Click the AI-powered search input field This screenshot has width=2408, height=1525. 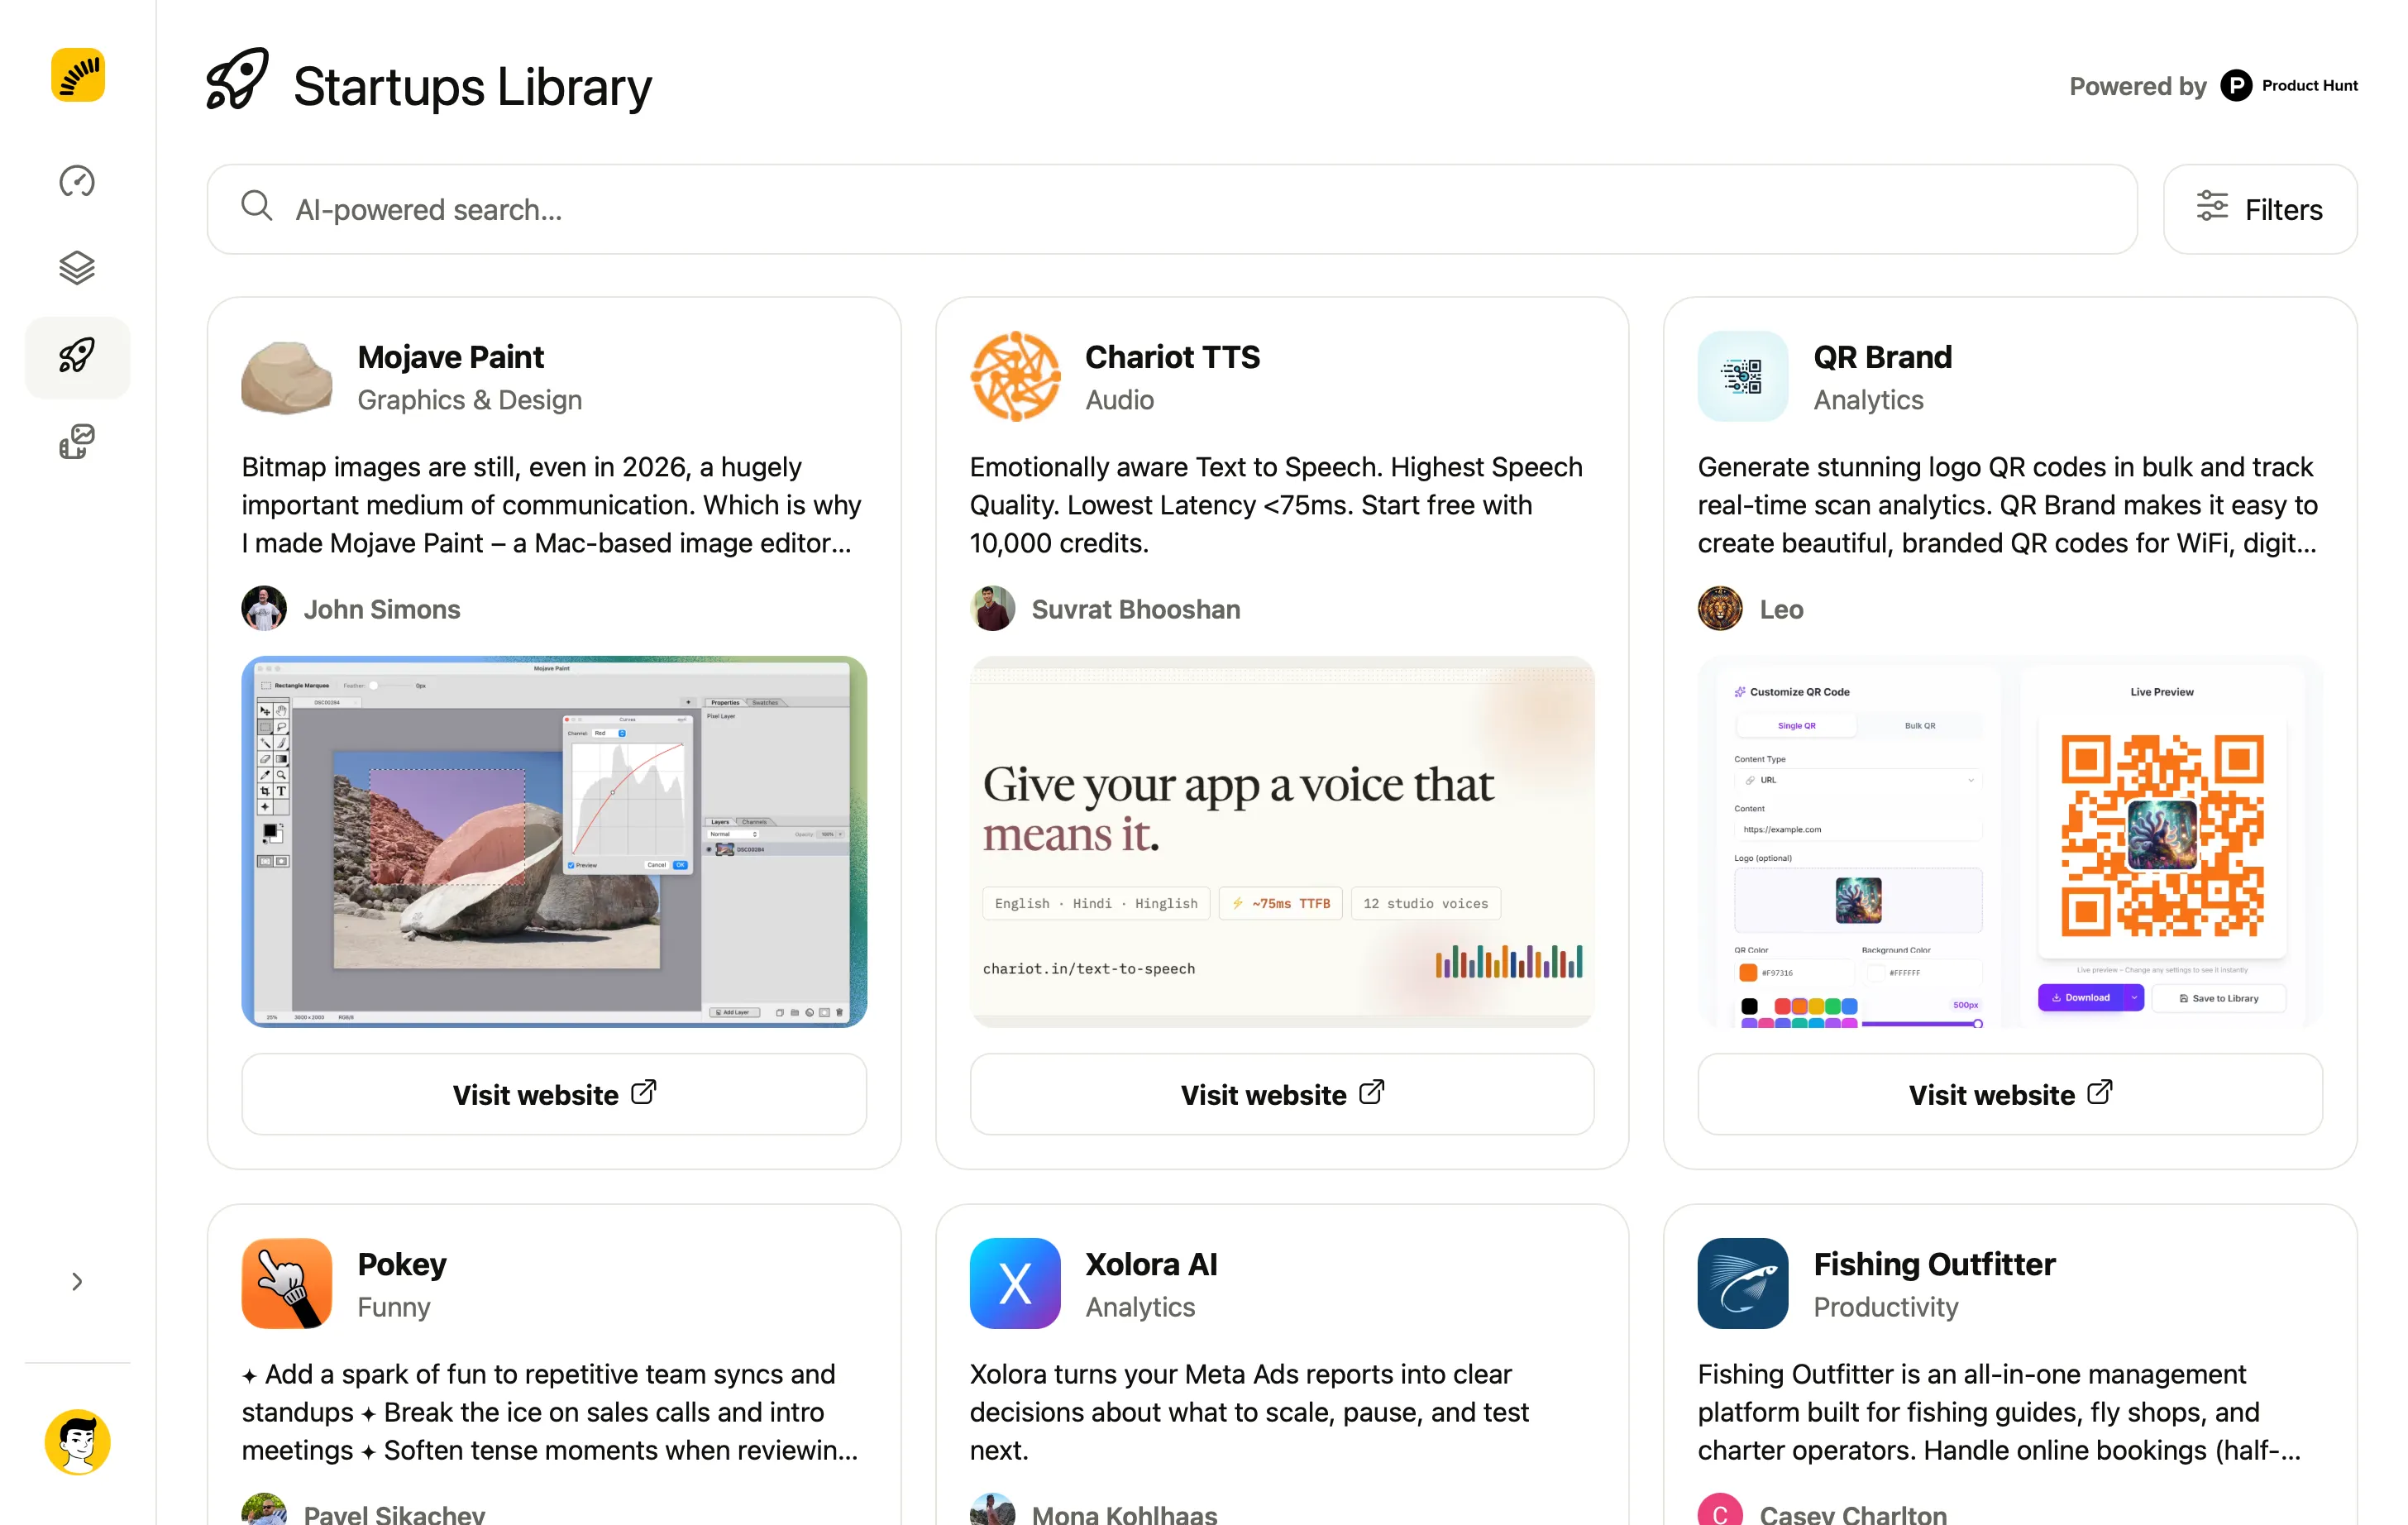coord(1172,209)
